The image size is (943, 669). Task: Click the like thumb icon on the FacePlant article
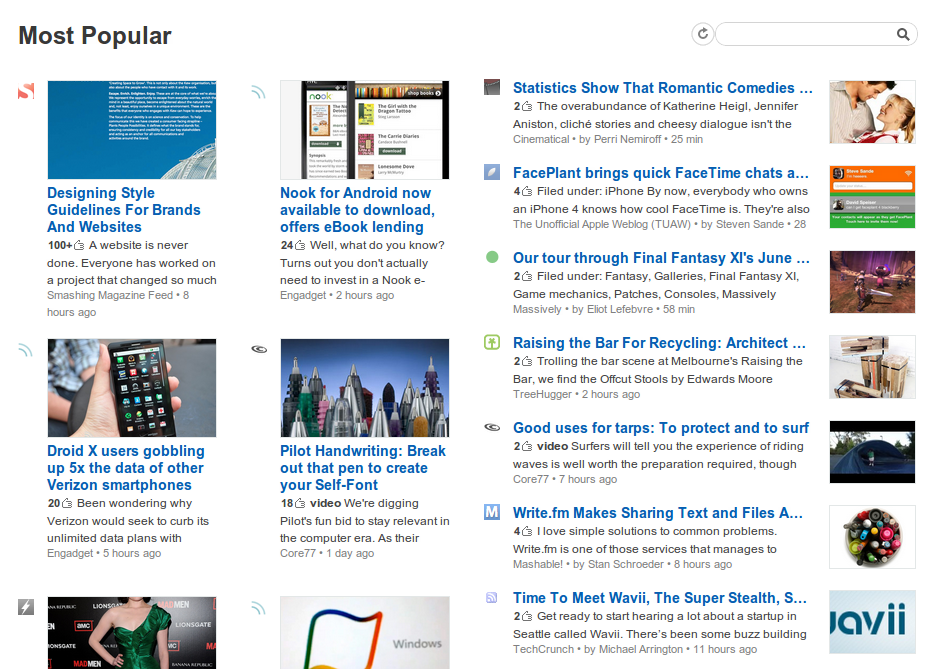point(527,191)
